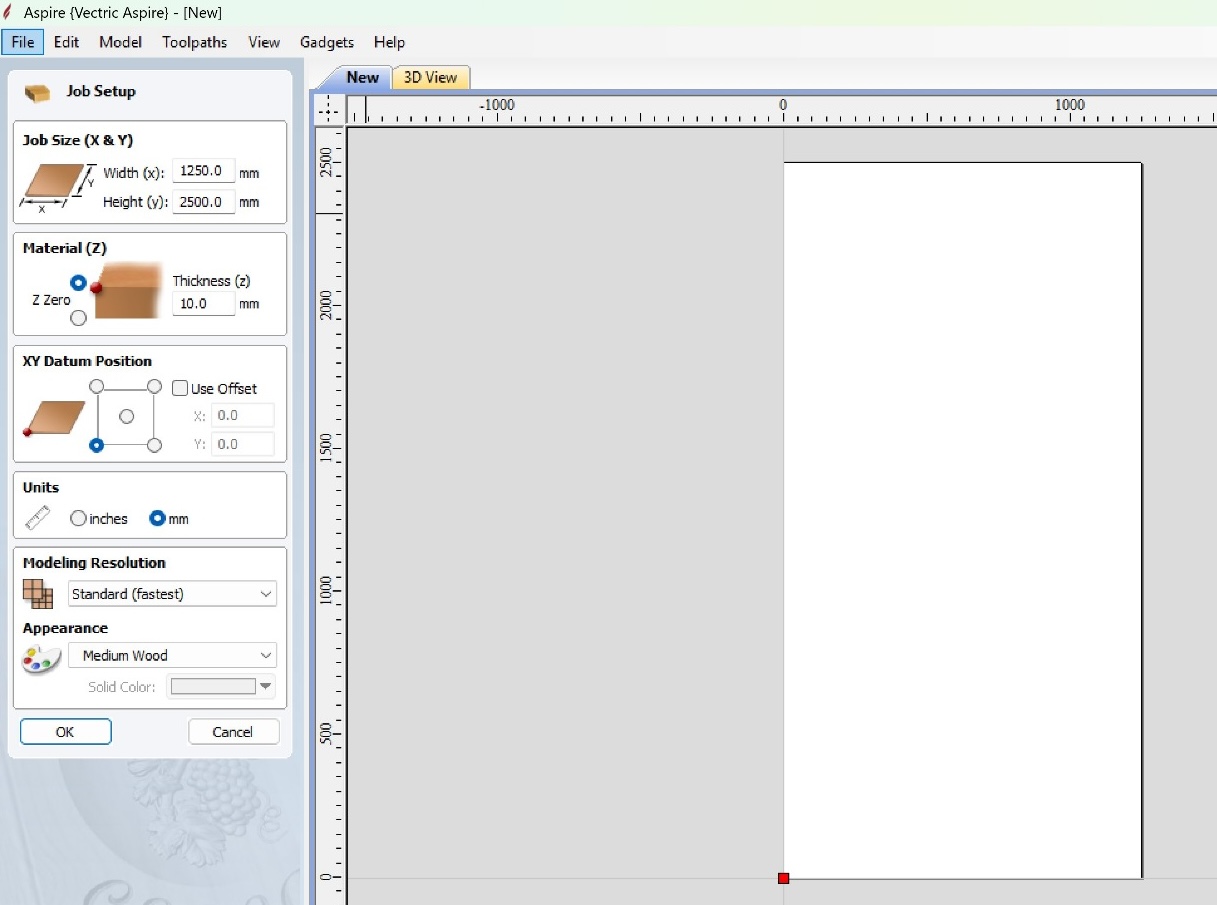
Task: Open the Solid Color swatch picker
Action: pyautogui.click(x=221, y=686)
